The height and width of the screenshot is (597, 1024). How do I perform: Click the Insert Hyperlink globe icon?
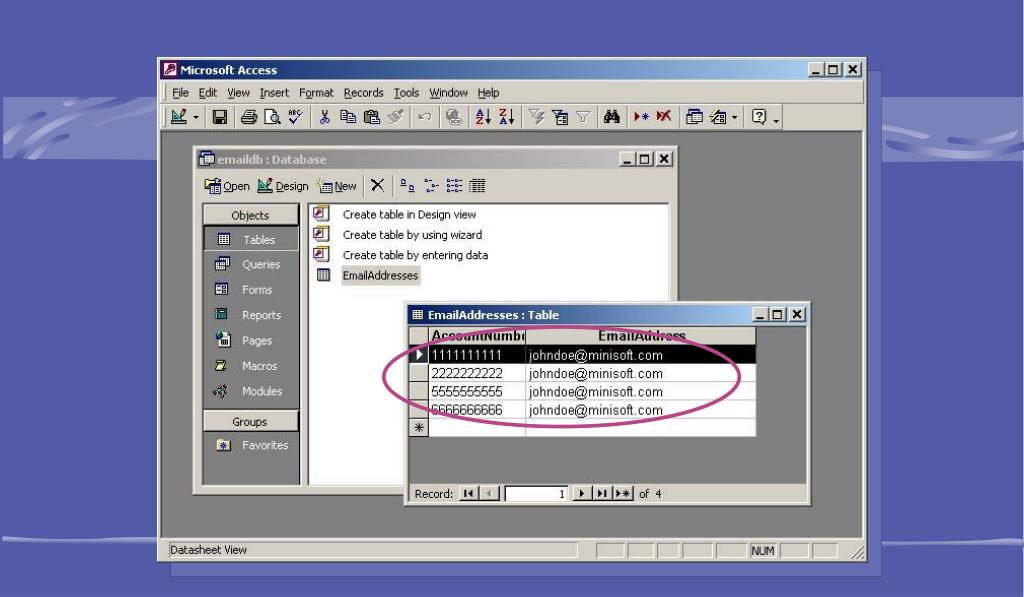pos(453,117)
